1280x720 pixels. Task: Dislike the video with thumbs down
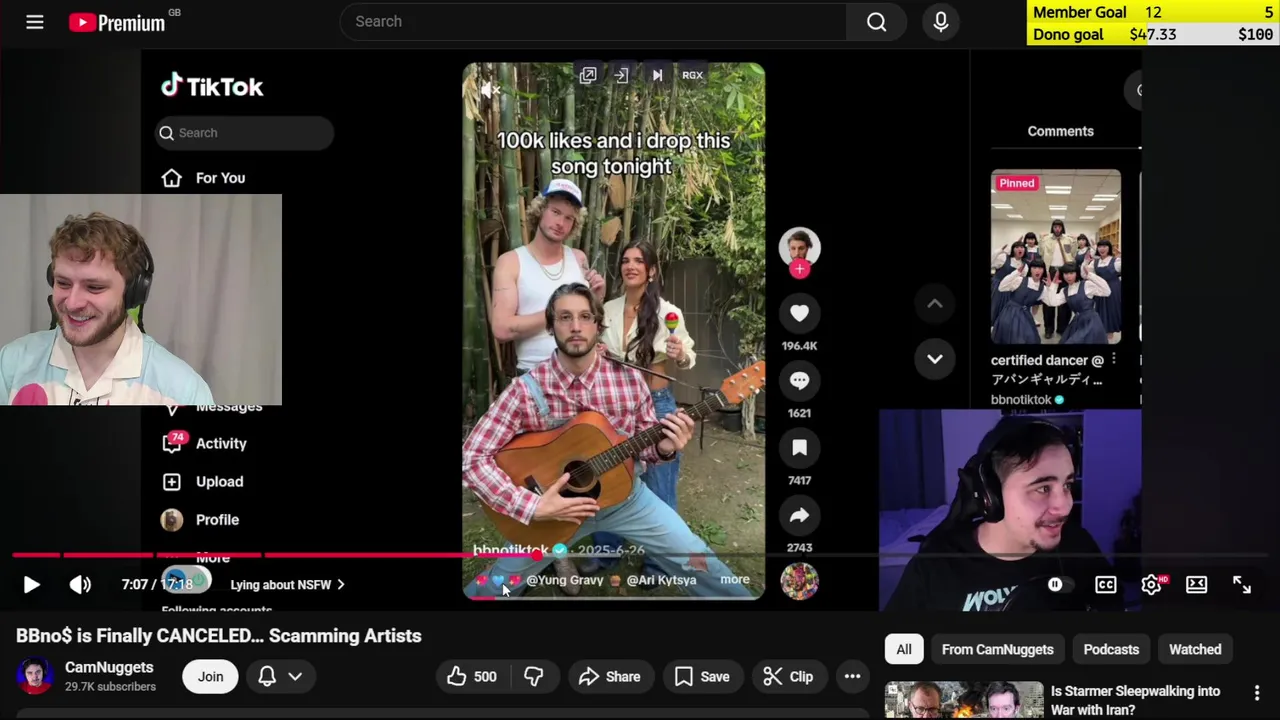(x=534, y=677)
